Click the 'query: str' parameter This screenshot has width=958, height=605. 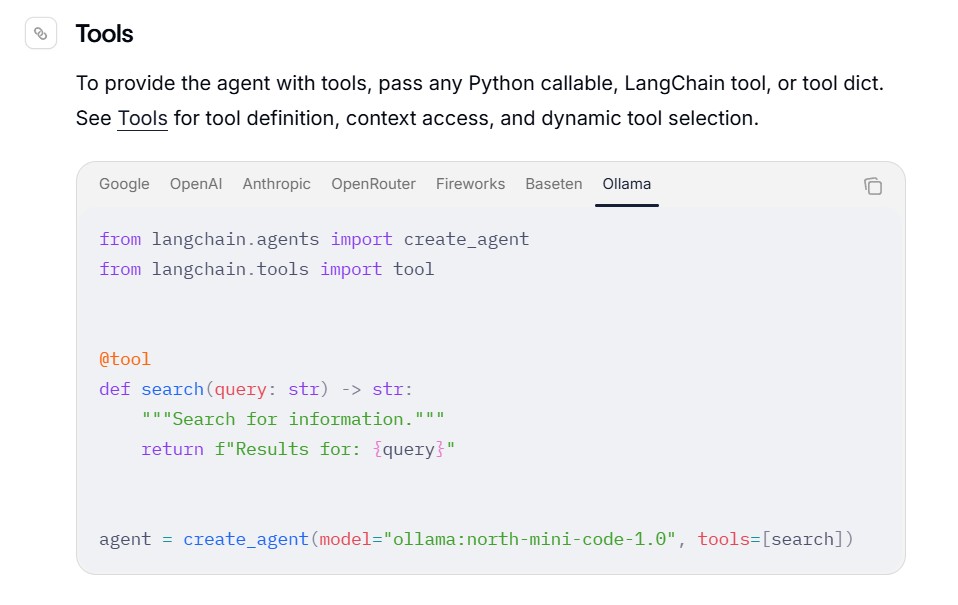coord(266,389)
